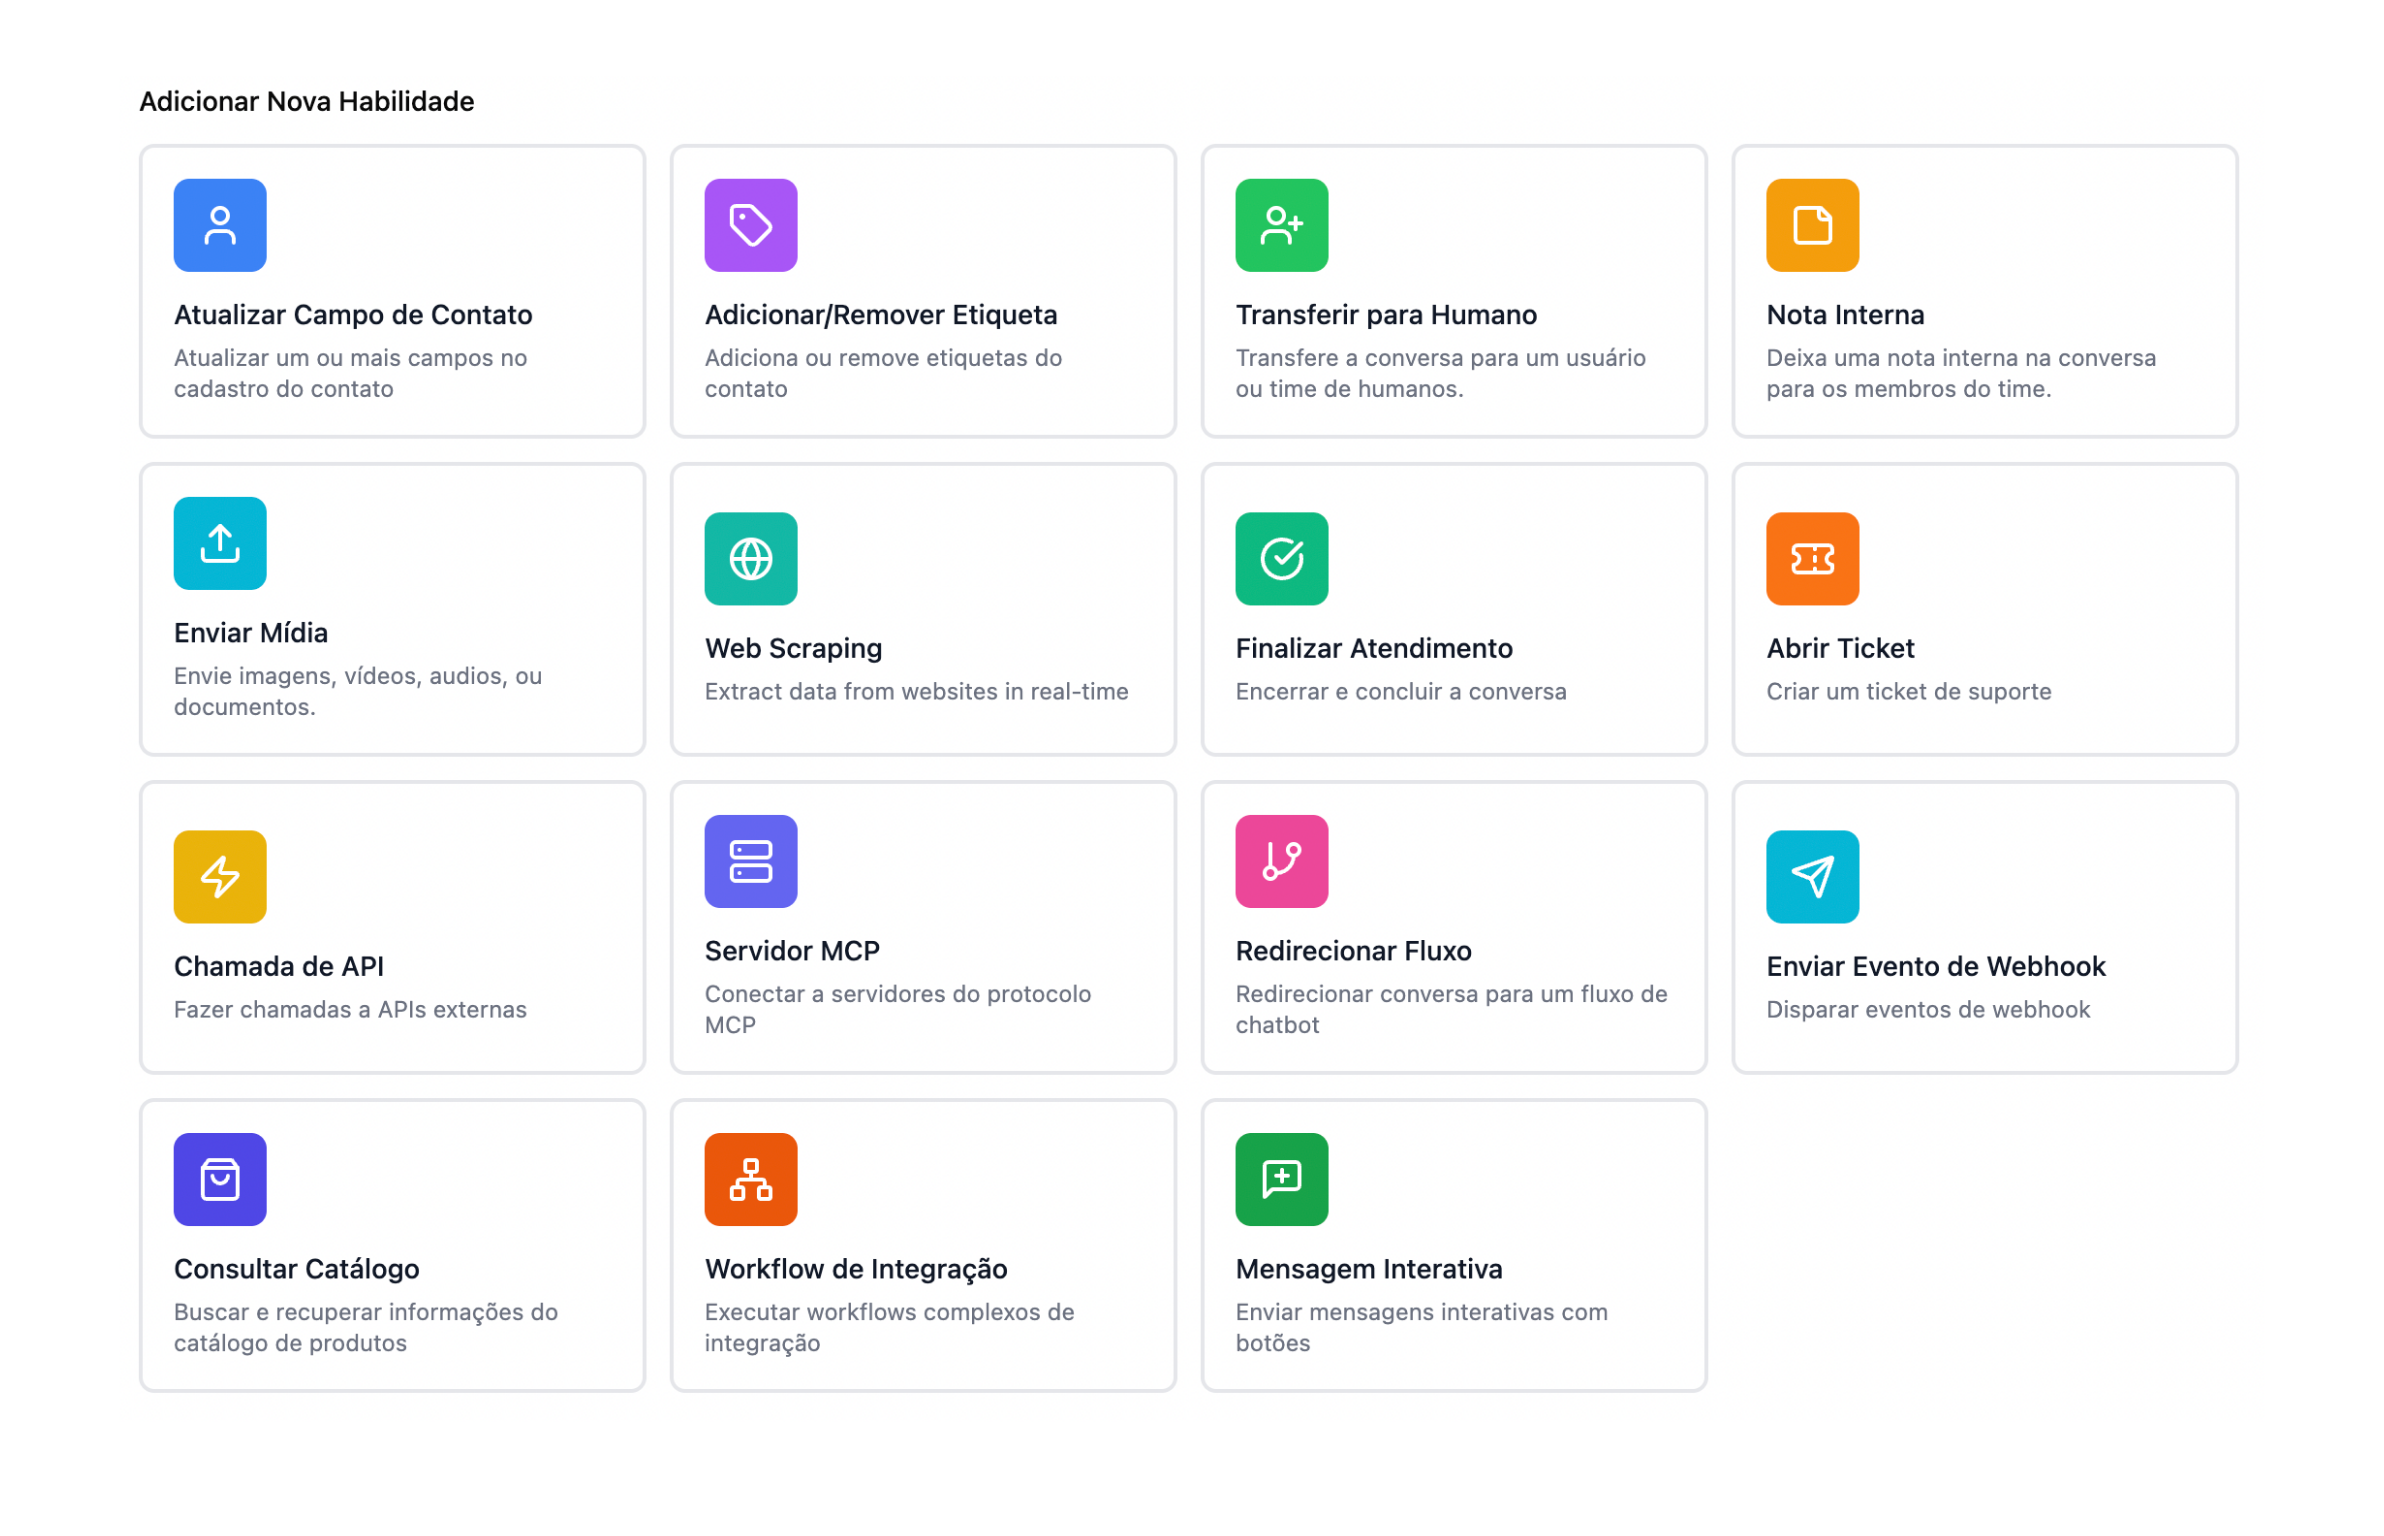Select the pink branch Redirecionar Fluxo icon
The height and width of the screenshot is (1536, 2384).
[1281, 861]
